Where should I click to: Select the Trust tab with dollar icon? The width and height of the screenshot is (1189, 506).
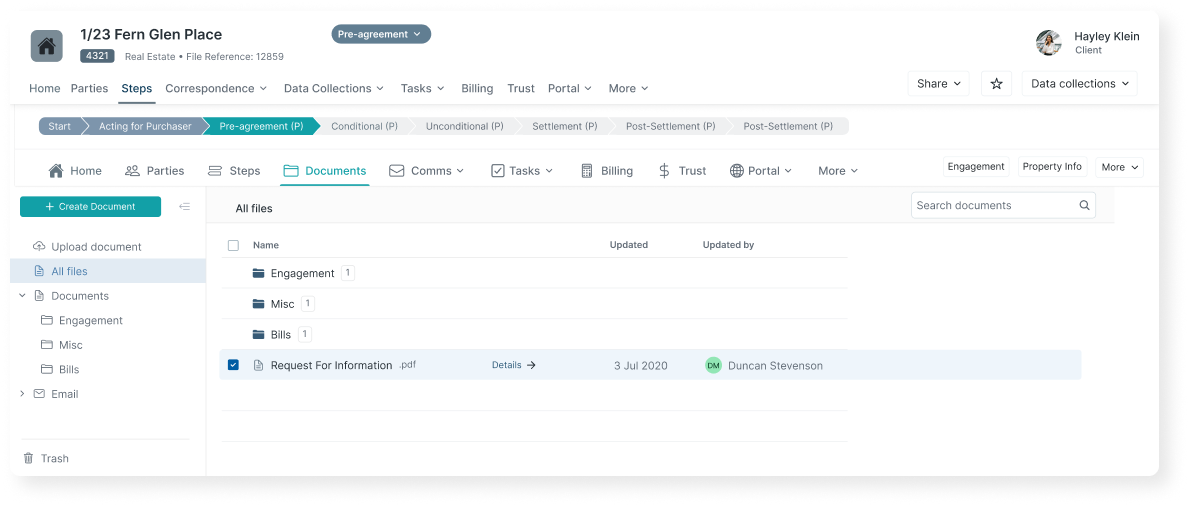pos(682,171)
